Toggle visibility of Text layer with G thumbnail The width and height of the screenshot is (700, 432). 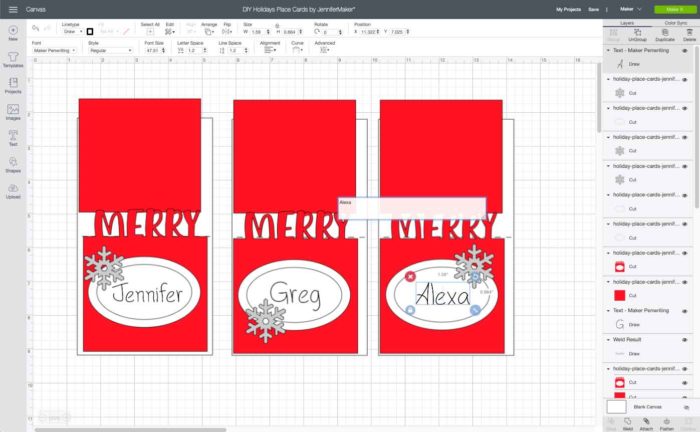(685, 311)
